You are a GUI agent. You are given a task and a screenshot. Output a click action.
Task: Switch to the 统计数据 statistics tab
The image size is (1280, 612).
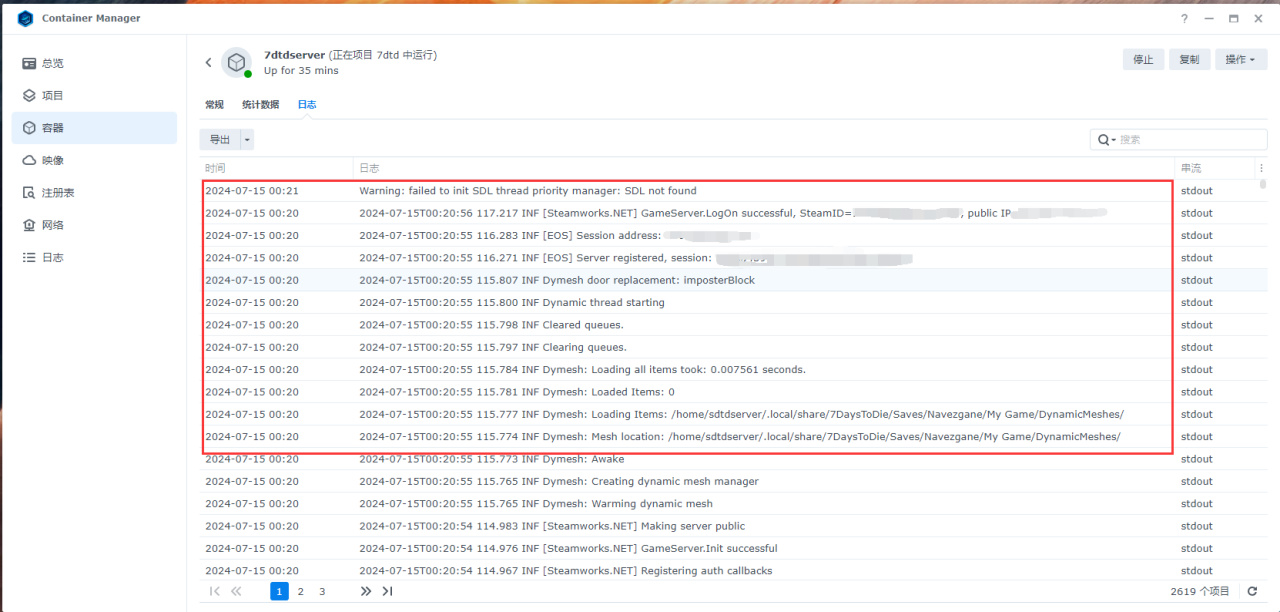click(260, 104)
